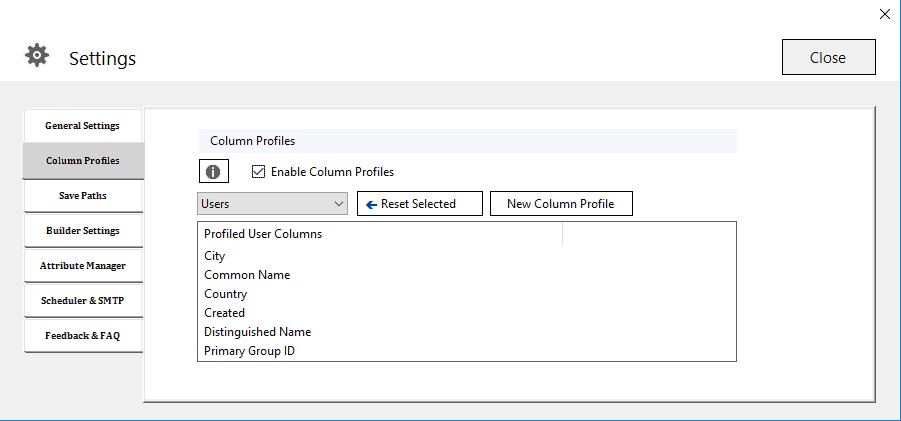Click the New Column Profile button
The height and width of the screenshot is (421, 901).
561,204
